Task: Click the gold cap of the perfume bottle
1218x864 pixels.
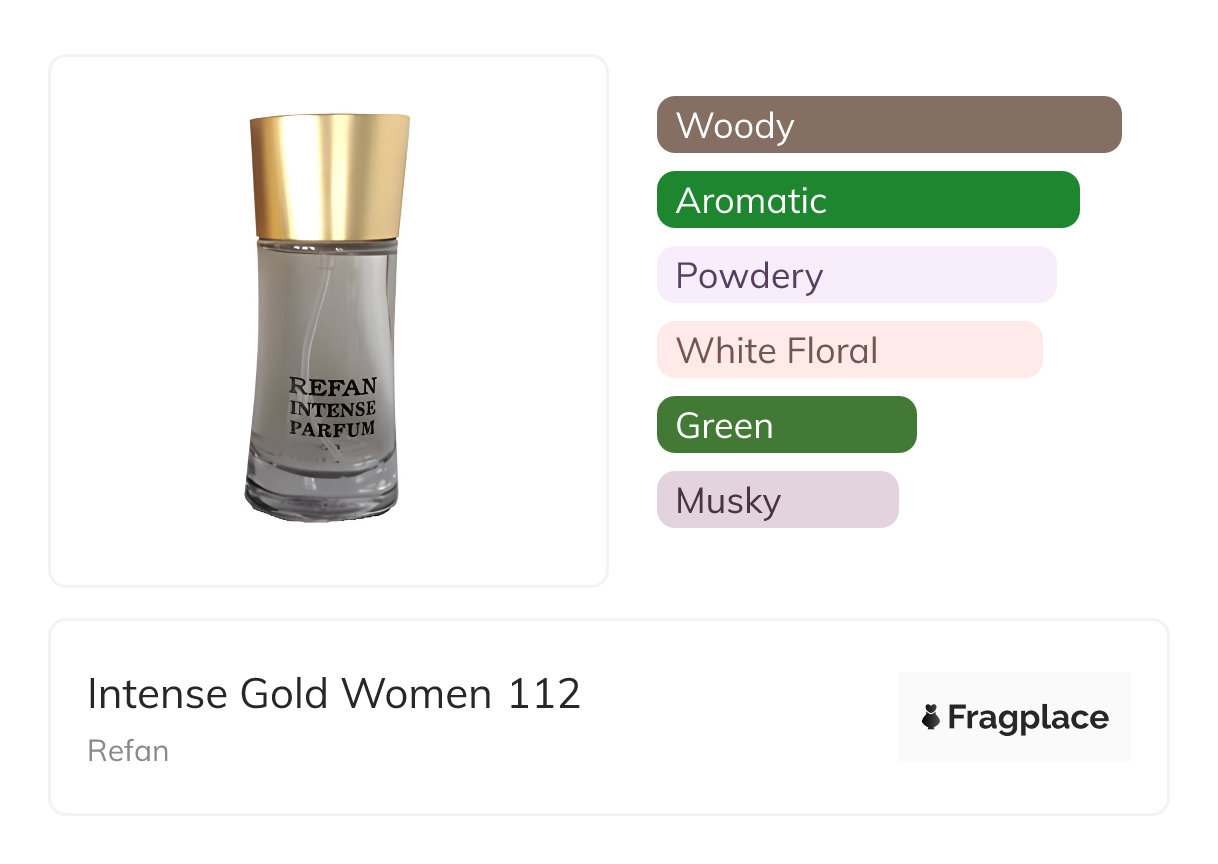Action: click(x=329, y=175)
